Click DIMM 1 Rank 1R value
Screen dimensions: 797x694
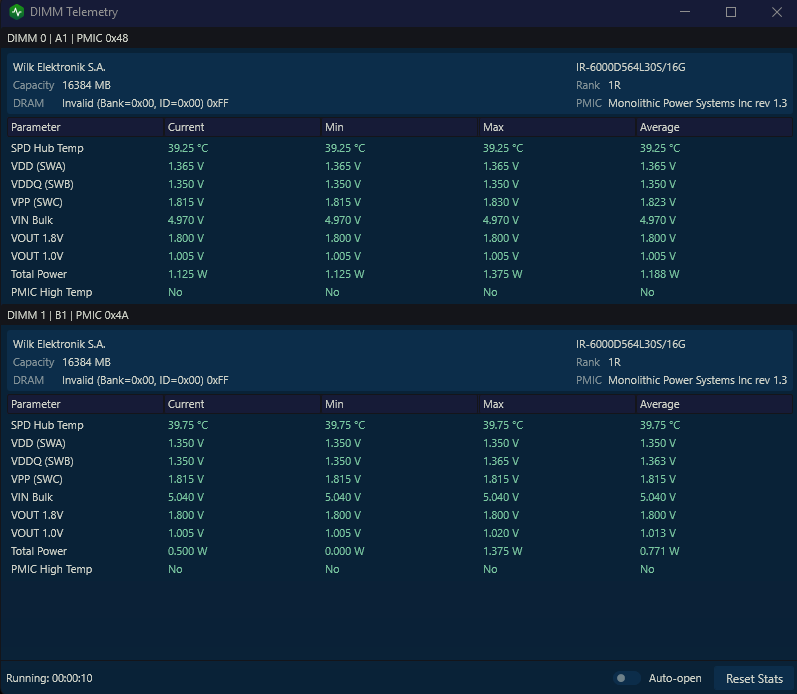pyautogui.click(x=615, y=363)
